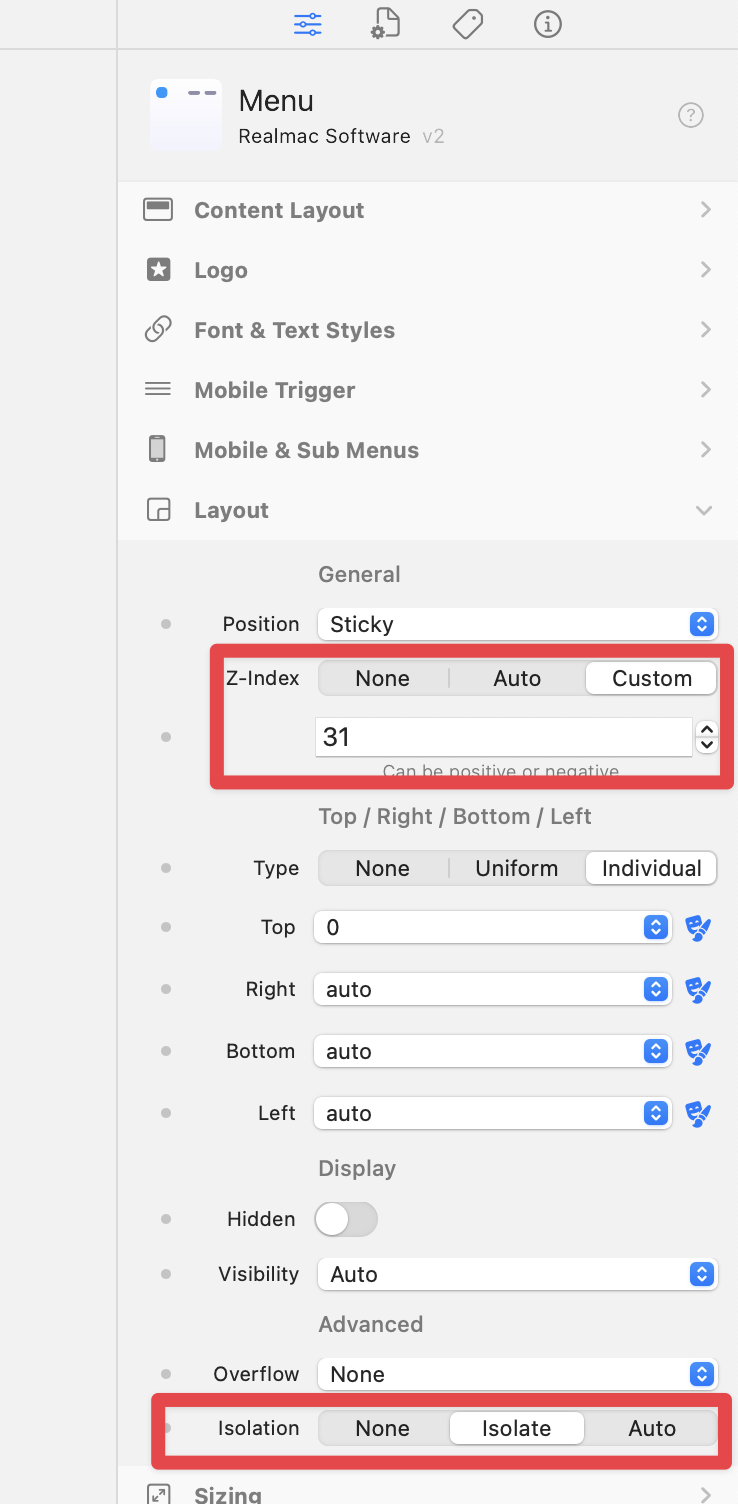Click the help question mark icon

pos(691,115)
